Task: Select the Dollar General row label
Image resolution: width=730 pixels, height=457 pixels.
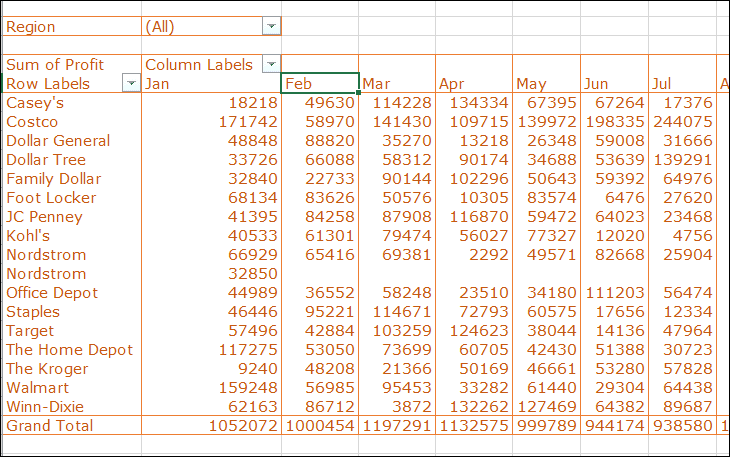Action: [72, 141]
